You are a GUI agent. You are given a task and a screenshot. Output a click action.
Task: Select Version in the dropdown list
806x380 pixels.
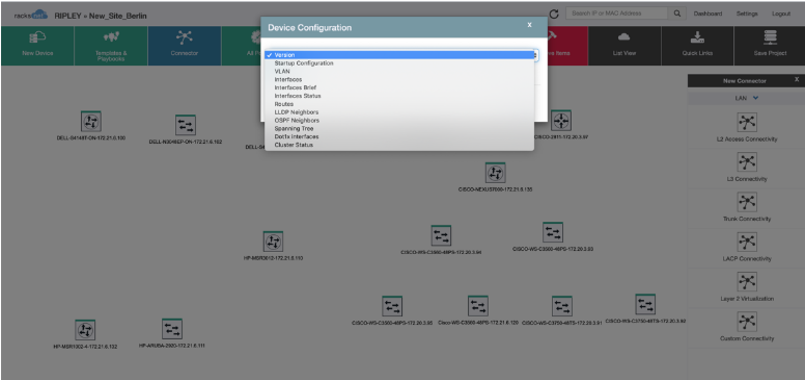(x=399, y=55)
